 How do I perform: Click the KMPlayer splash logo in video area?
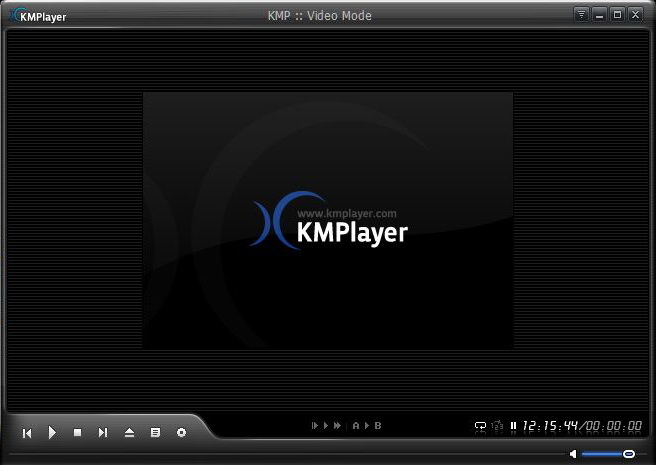coord(329,221)
